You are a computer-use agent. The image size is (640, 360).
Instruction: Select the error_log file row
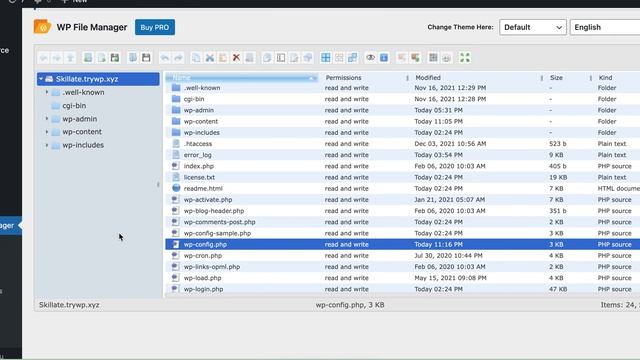coord(402,155)
